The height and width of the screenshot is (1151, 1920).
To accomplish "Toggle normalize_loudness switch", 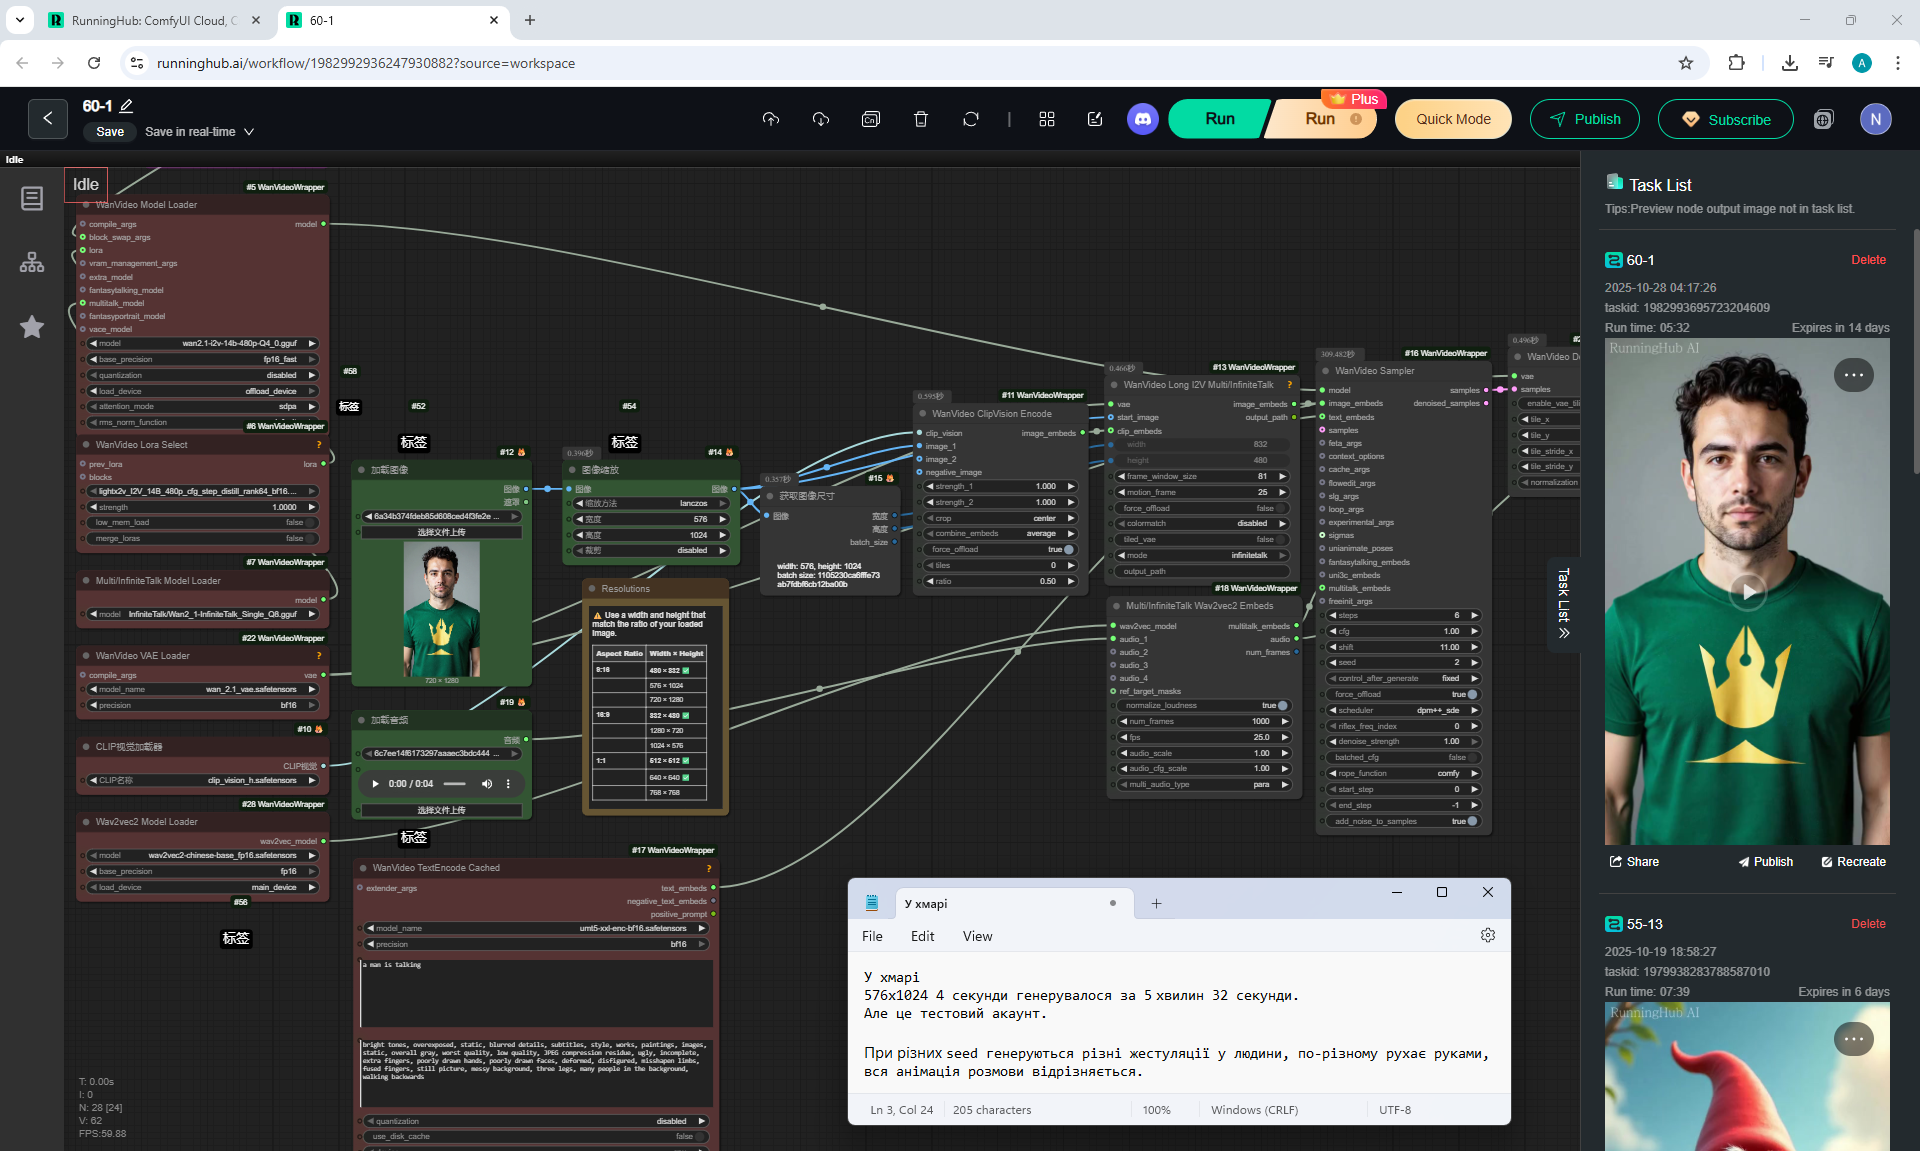I will coord(1281,706).
